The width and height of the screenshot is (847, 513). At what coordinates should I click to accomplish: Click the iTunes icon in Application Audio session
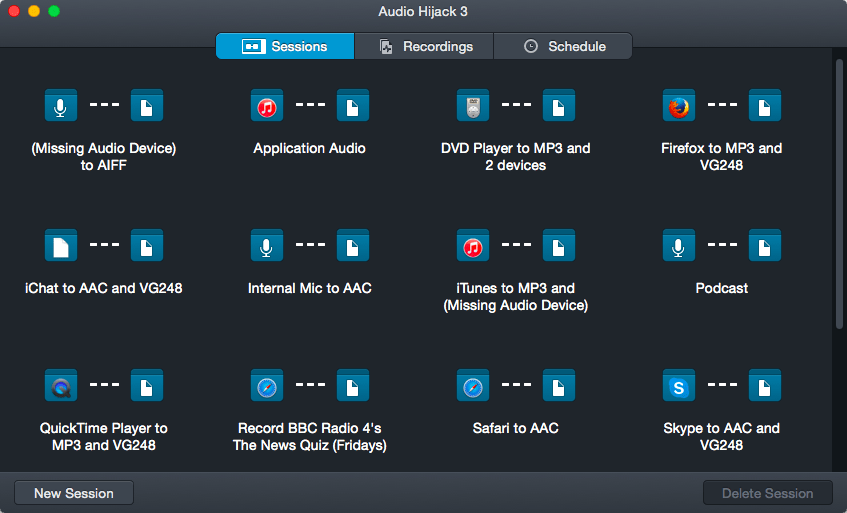coord(267,106)
